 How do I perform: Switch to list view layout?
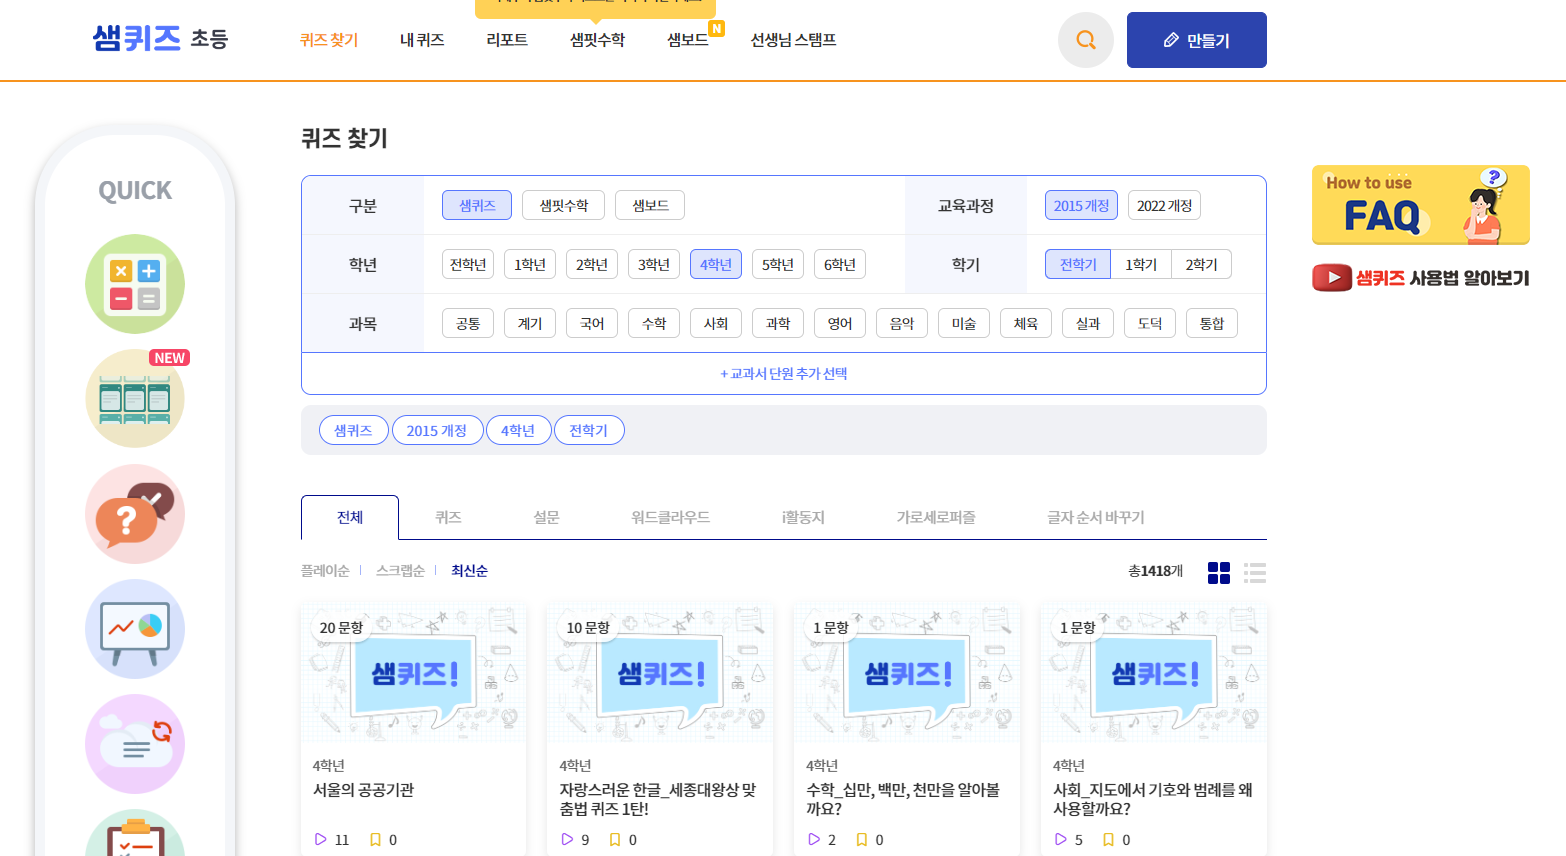click(1254, 572)
